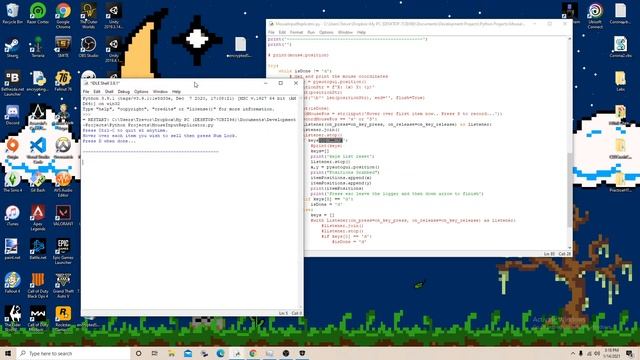Launch VALORANT from the desktop

click(x=63, y=216)
